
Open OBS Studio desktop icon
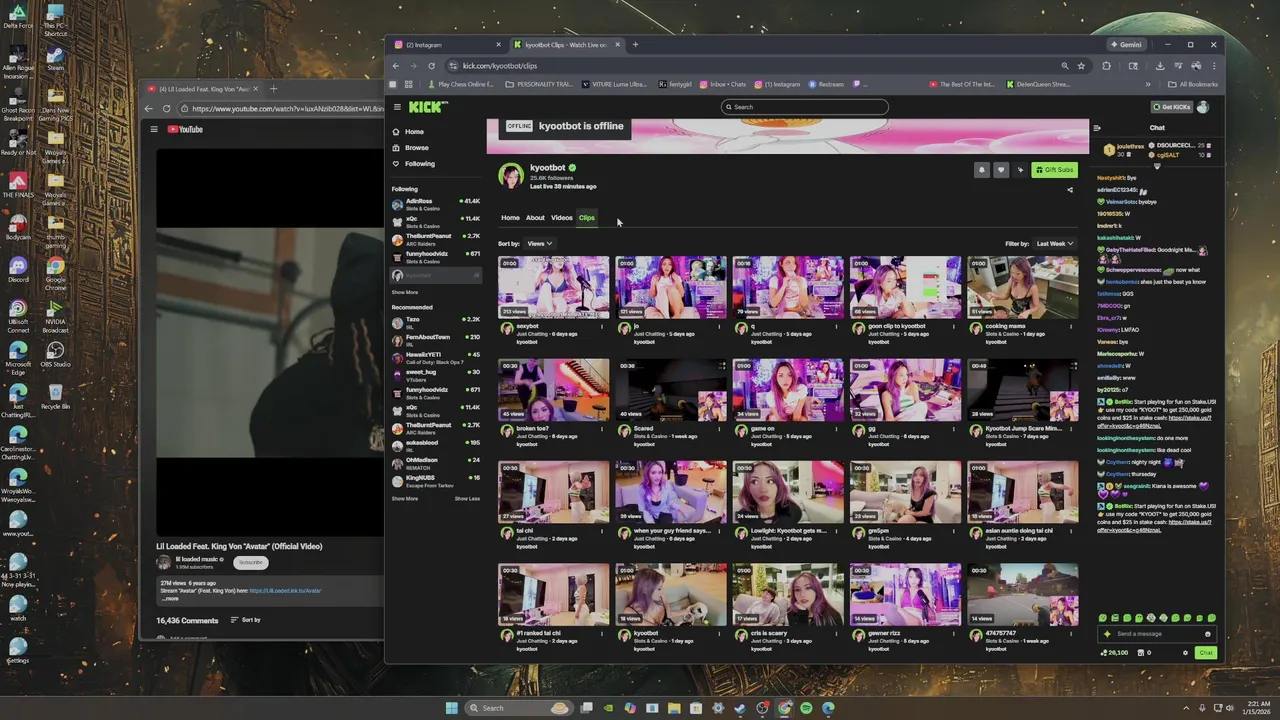pos(56,354)
